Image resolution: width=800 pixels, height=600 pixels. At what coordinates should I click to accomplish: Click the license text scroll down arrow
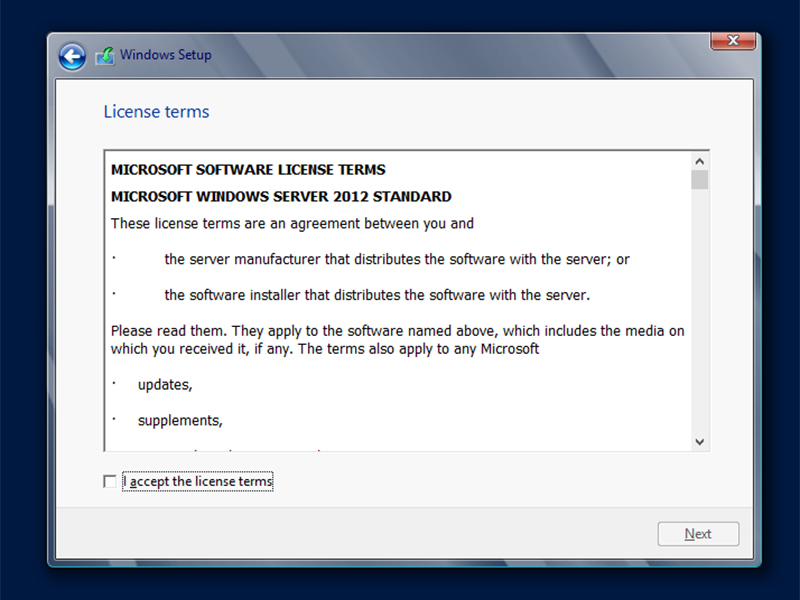point(699,441)
